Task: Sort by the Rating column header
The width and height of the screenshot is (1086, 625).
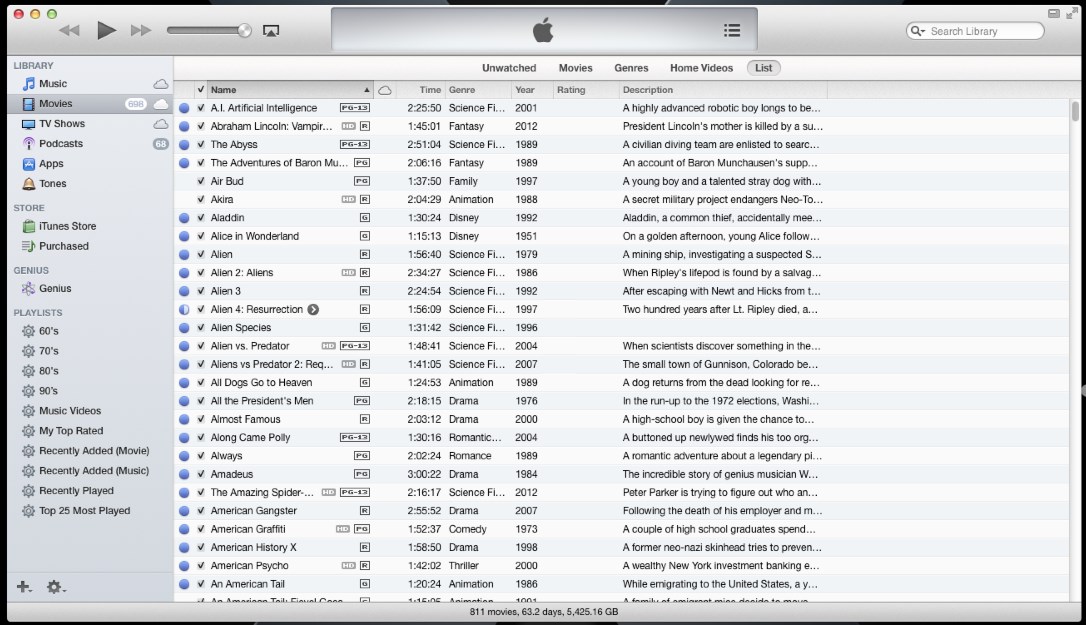Action: tap(586, 90)
